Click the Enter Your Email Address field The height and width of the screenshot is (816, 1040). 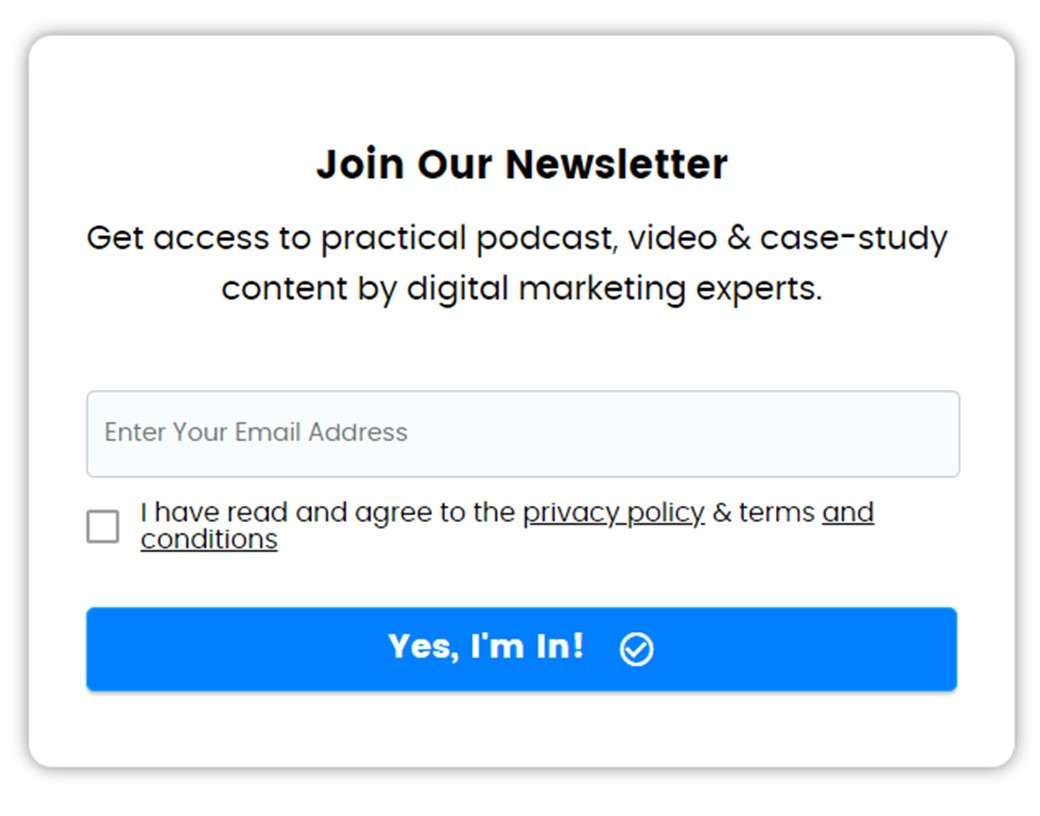coord(523,434)
